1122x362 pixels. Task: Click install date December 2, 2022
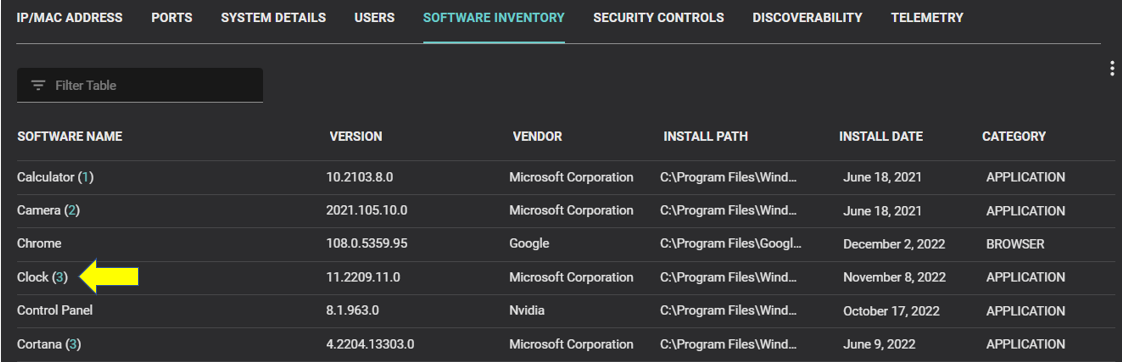pyautogui.click(x=894, y=244)
